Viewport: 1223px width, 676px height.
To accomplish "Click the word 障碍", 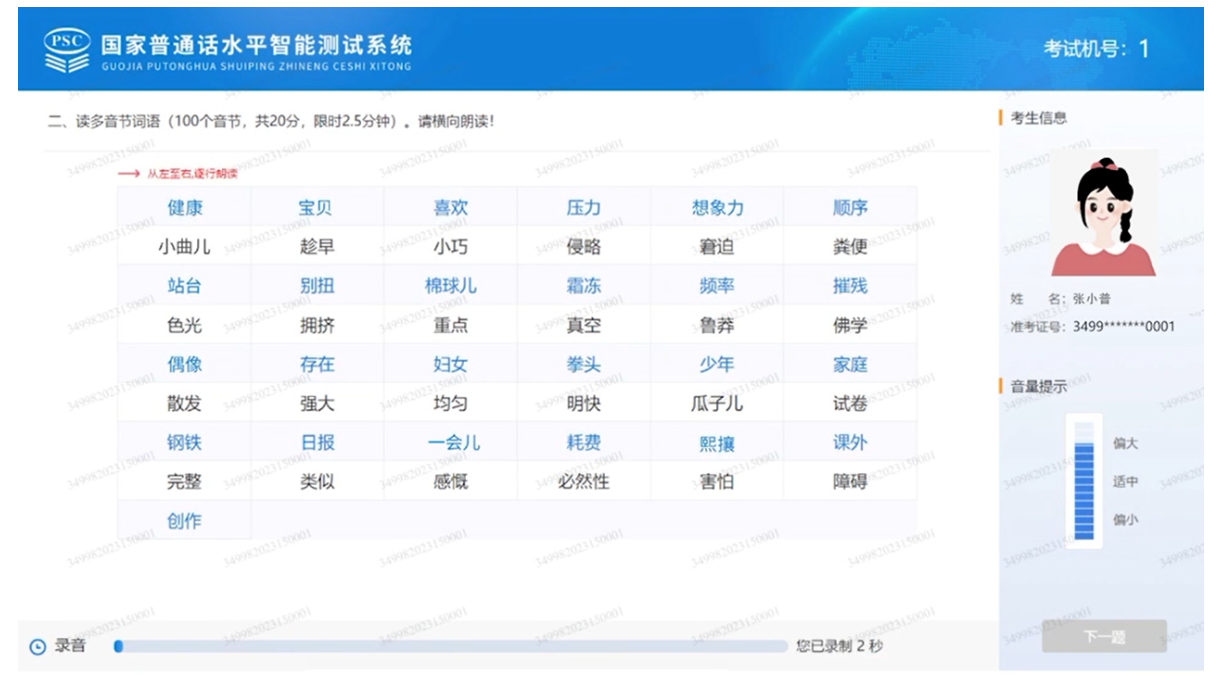I will [x=850, y=482].
